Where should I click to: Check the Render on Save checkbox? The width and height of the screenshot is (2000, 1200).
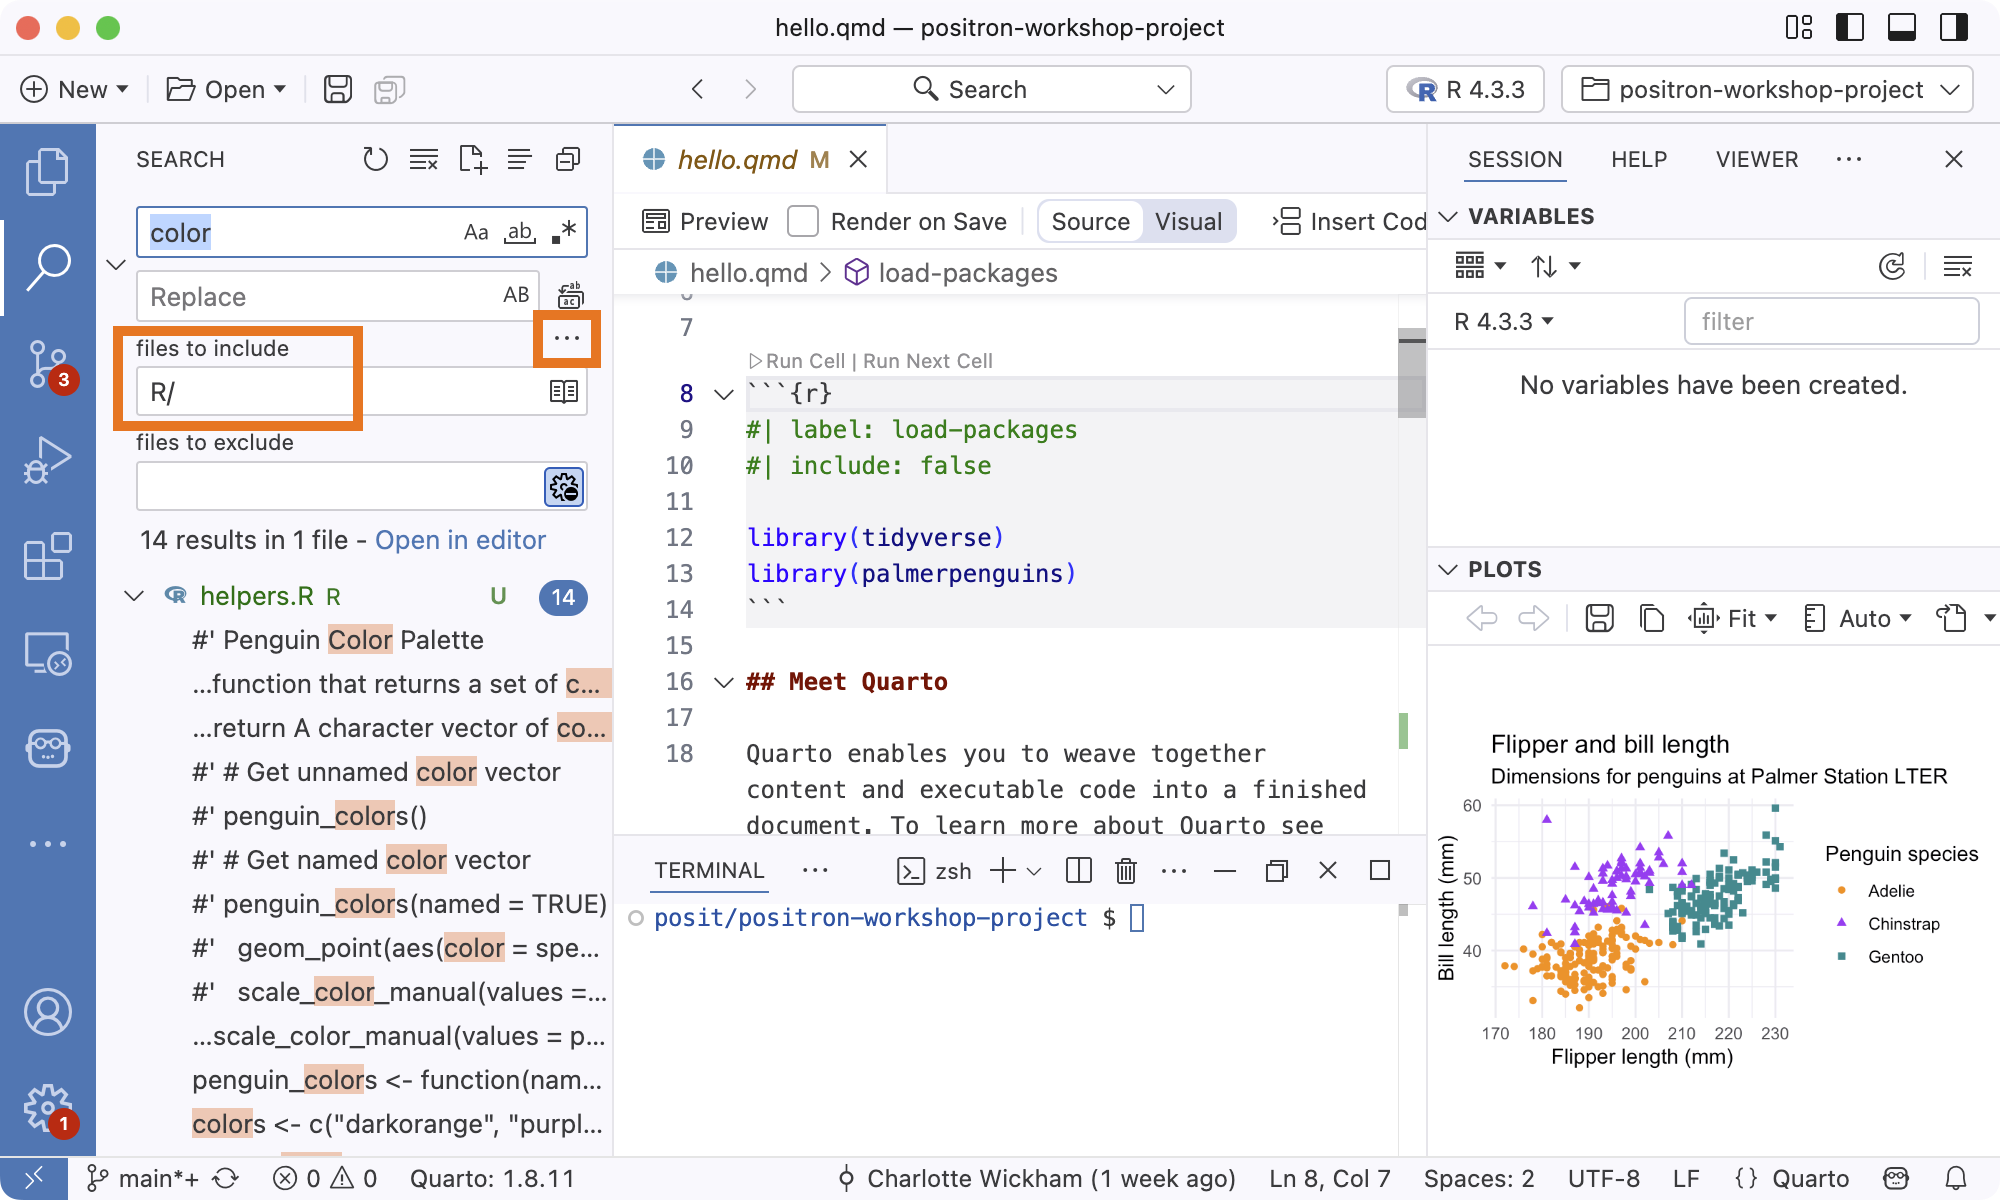point(803,221)
